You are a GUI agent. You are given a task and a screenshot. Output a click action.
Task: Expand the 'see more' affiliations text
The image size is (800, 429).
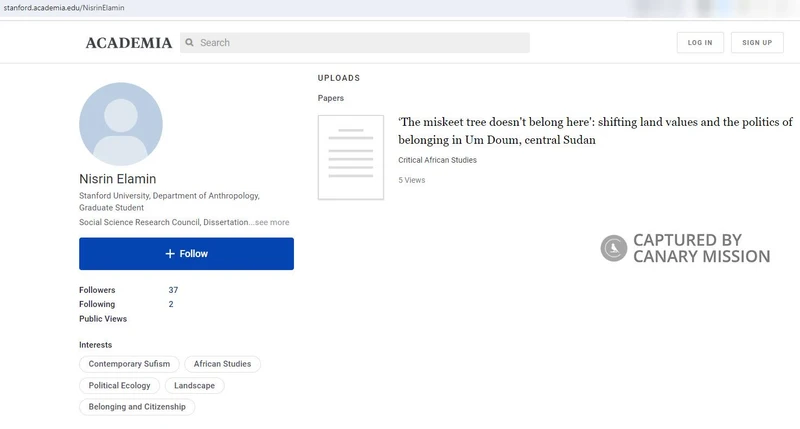pos(271,223)
